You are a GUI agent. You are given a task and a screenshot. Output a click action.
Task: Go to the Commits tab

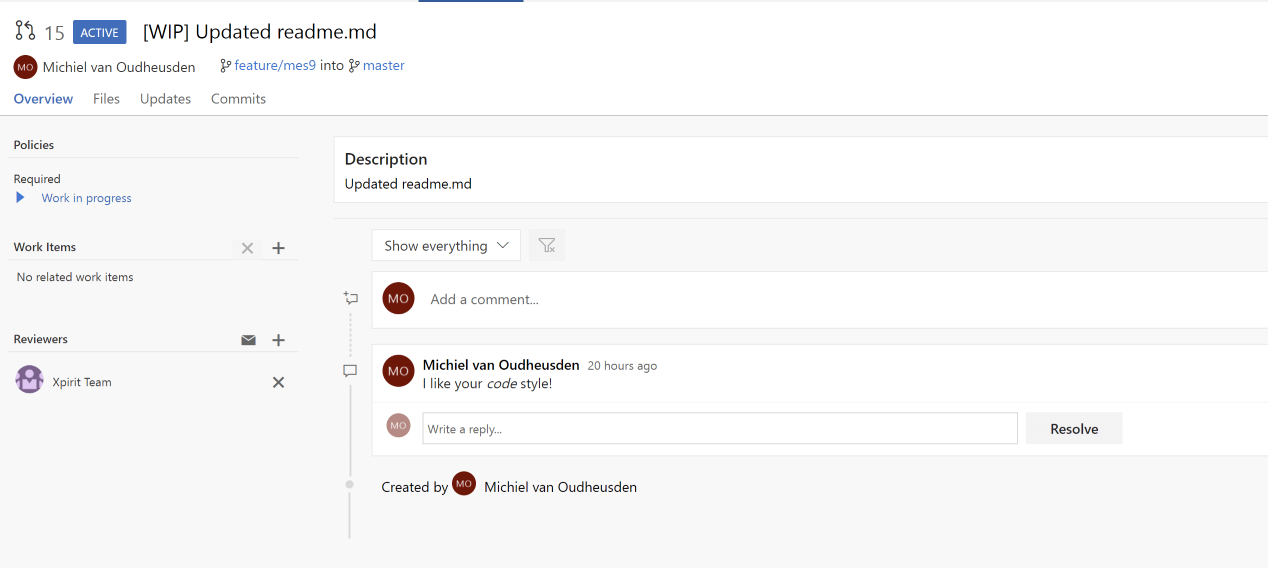click(x=238, y=99)
